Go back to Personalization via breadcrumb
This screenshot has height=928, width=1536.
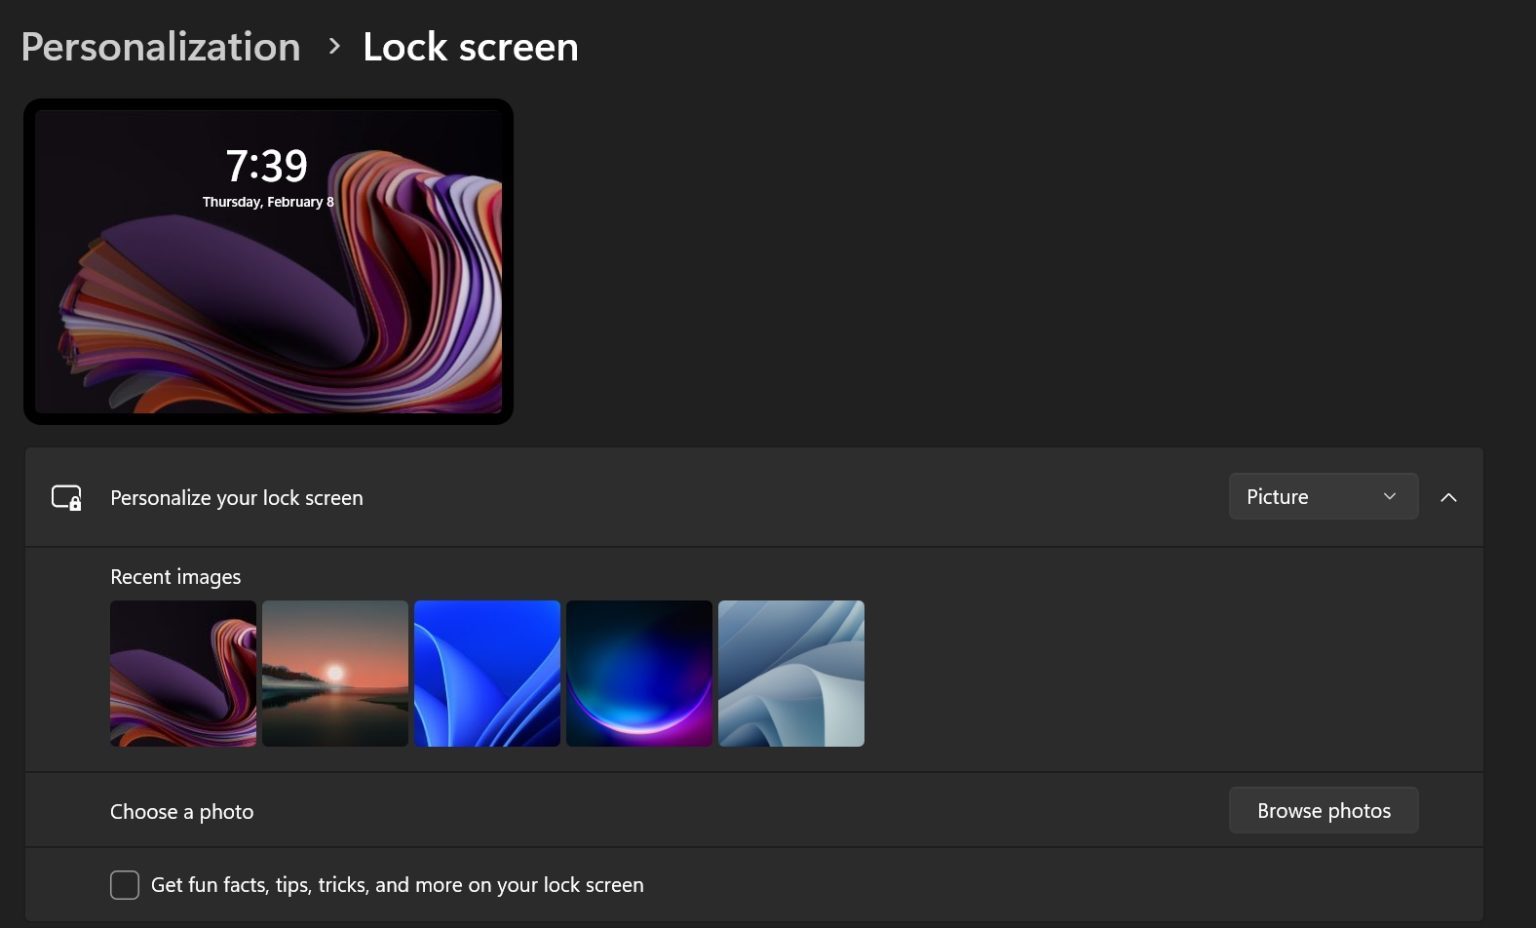point(160,47)
